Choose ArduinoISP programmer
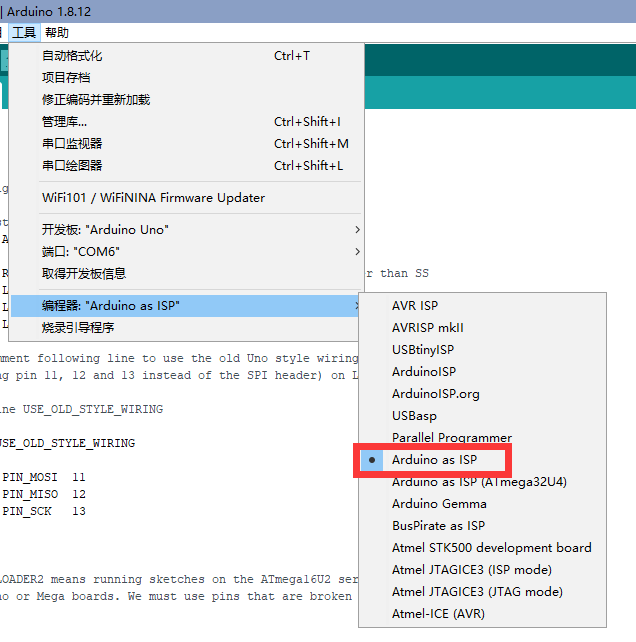The image size is (636, 642). tap(482, 372)
